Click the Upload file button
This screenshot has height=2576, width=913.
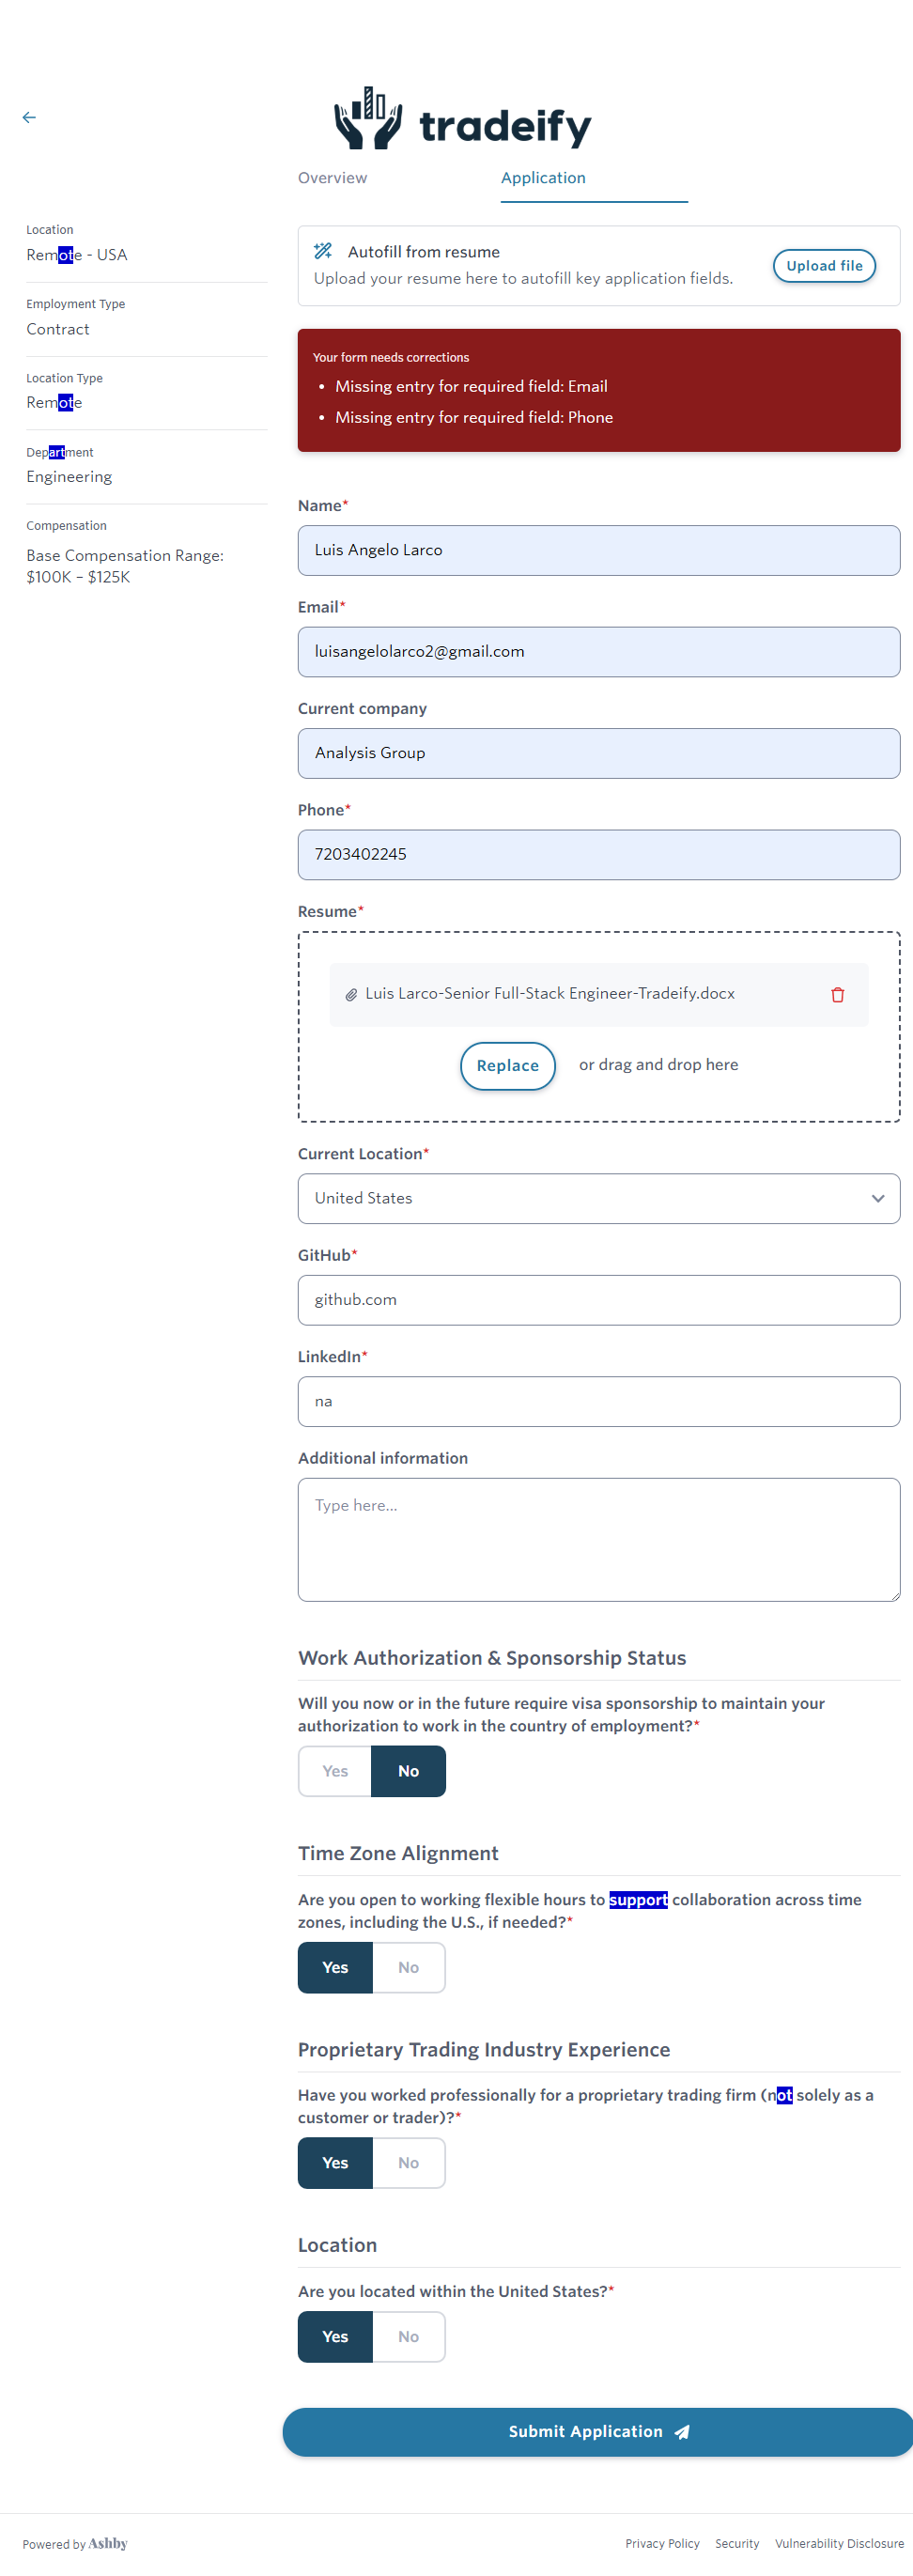pos(824,265)
